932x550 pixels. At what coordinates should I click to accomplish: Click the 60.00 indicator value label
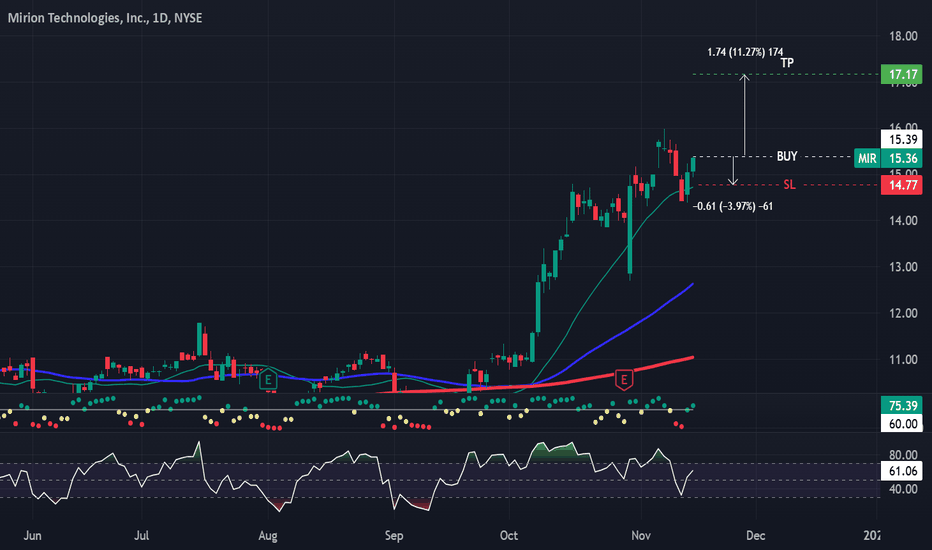click(x=902, y=424)
